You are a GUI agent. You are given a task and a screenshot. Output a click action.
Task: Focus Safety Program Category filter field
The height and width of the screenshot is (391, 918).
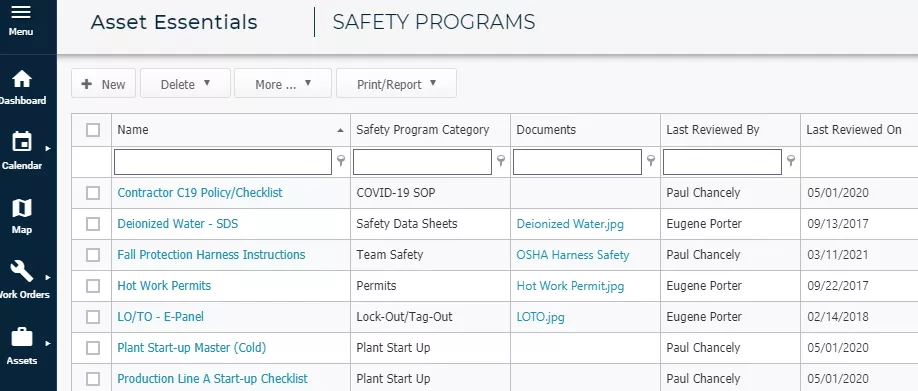pyautogui.click(x=422, y=162)
